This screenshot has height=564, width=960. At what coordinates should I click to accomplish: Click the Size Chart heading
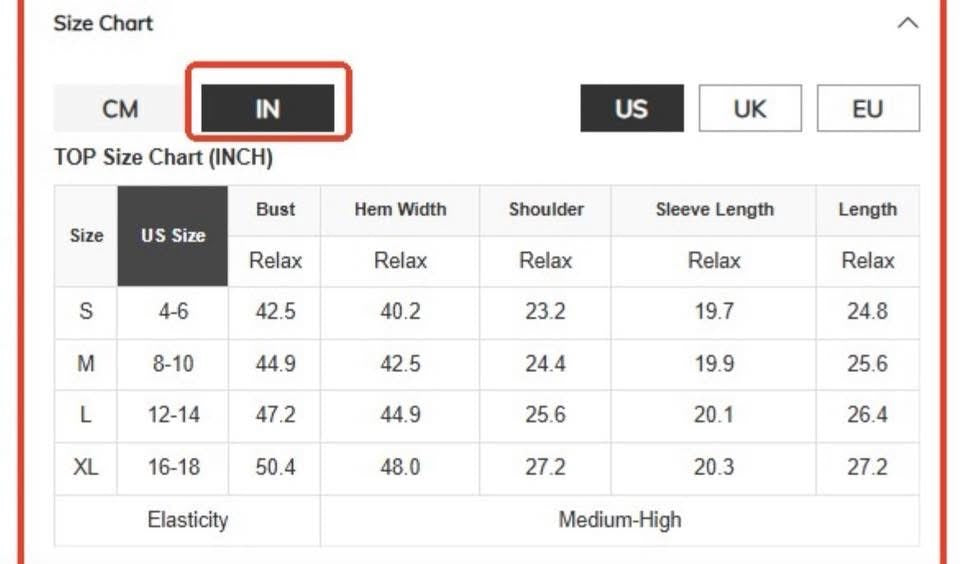[x=103, y=23]
